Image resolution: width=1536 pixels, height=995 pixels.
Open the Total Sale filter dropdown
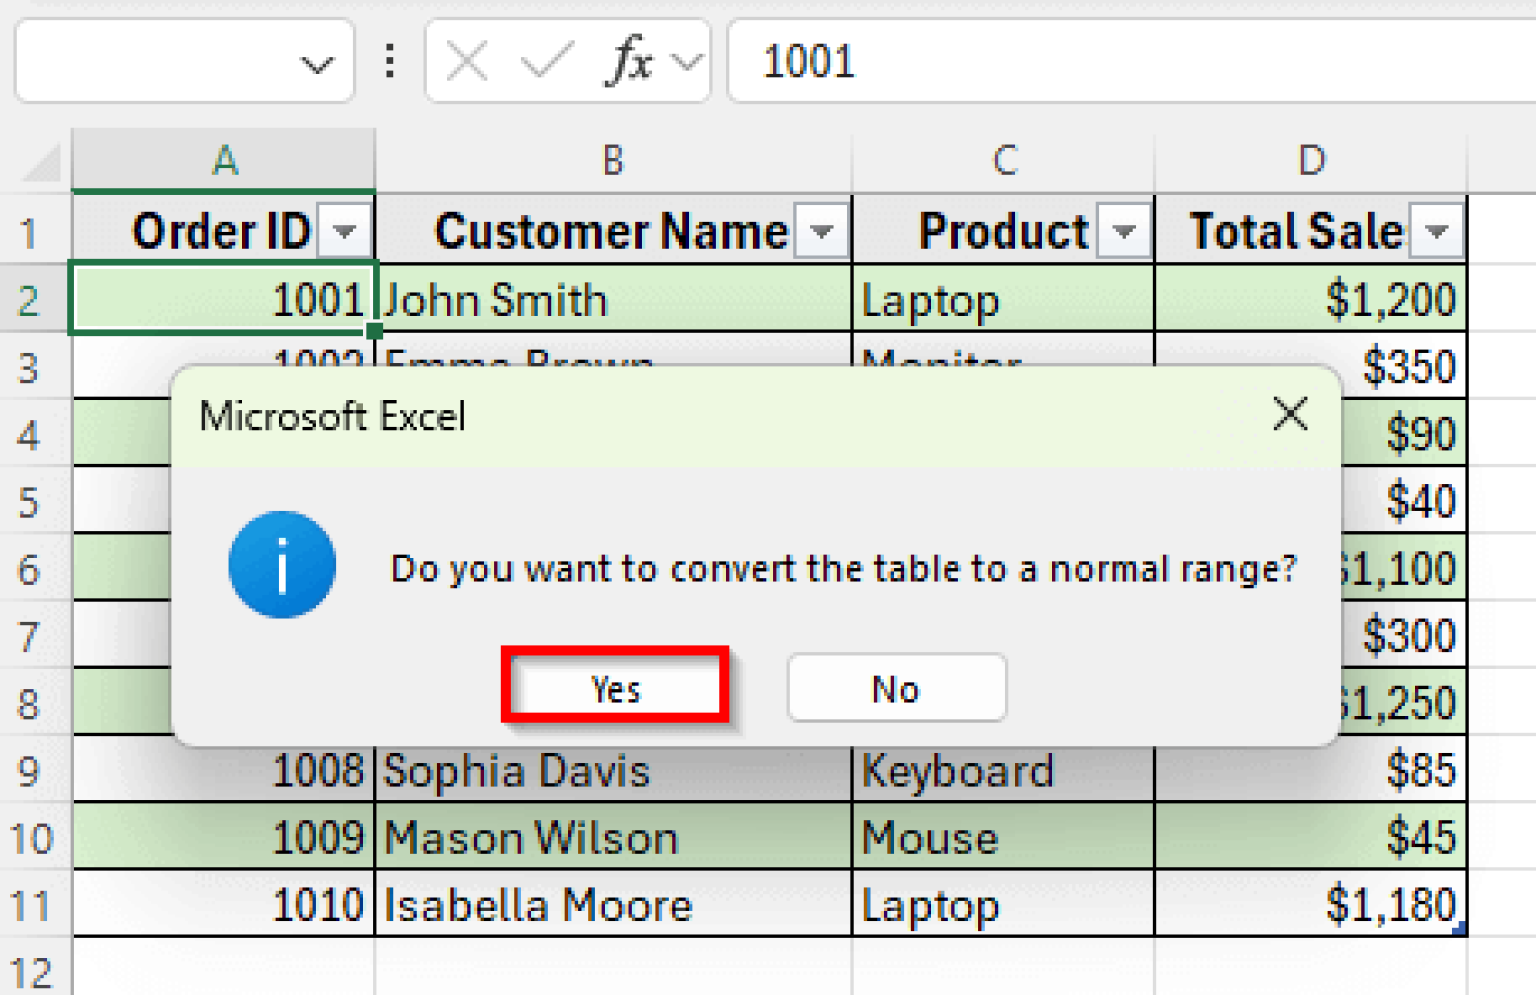pyautogui.click(x=1438, y=230)
